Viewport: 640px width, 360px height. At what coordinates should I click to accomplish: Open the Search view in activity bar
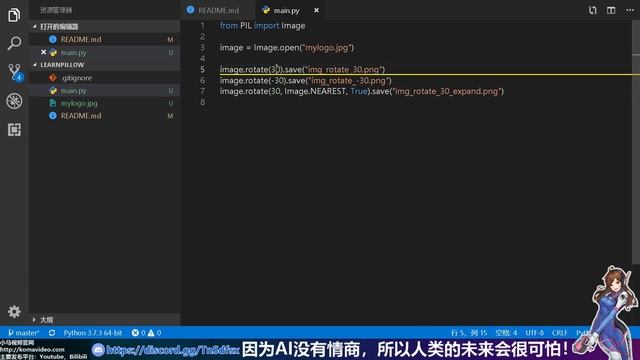pos(14,43)
